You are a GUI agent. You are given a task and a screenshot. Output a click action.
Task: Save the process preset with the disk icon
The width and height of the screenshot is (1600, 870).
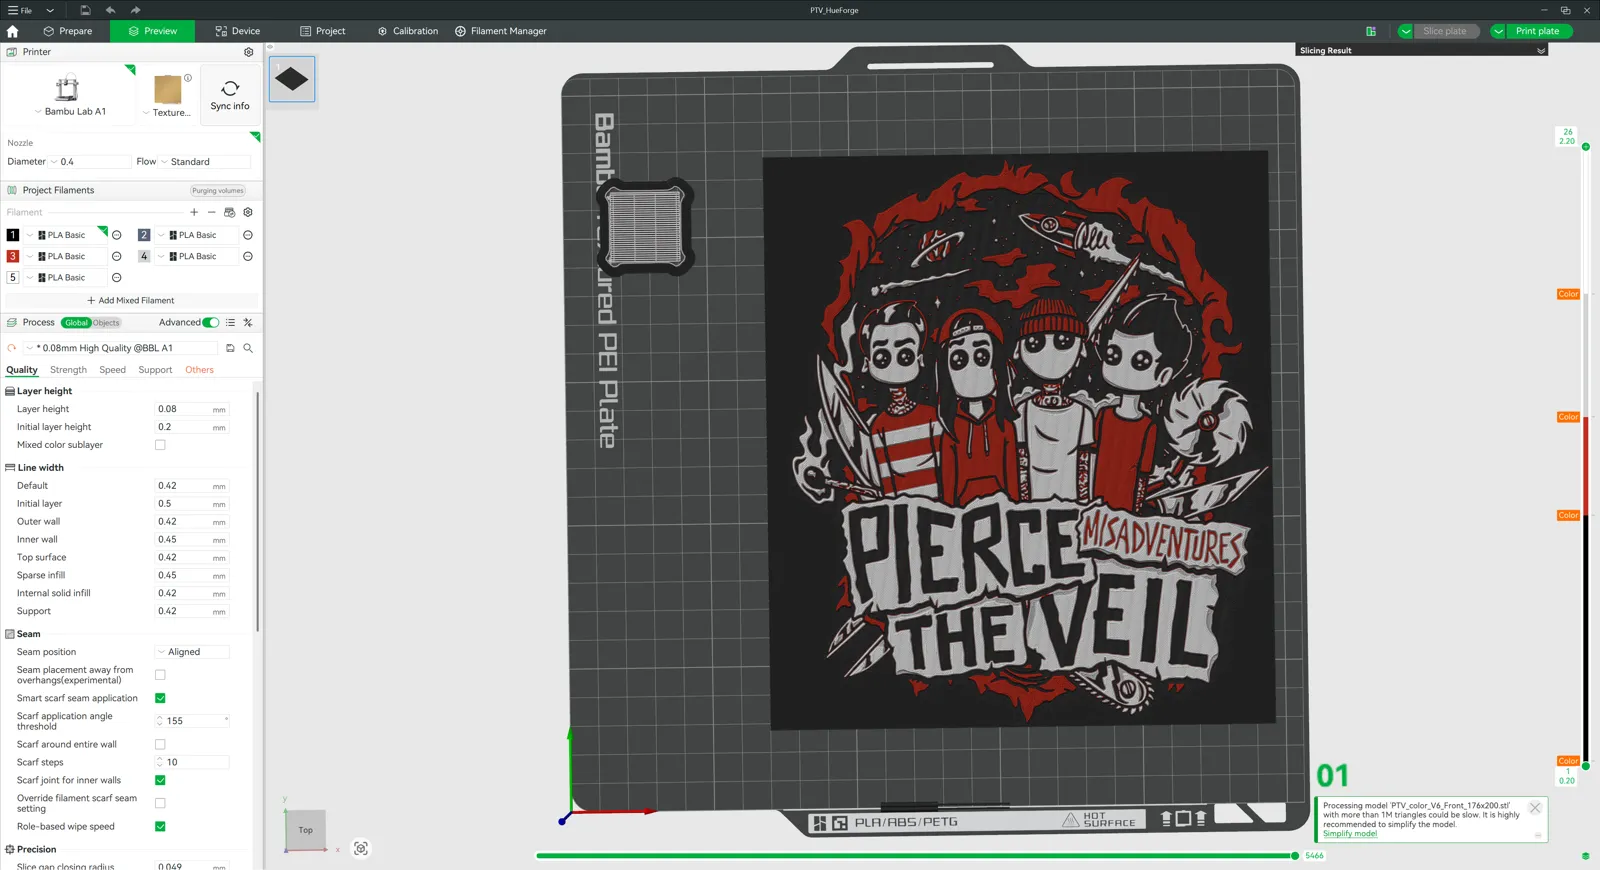pyautogui.click(x=230, y=348)
